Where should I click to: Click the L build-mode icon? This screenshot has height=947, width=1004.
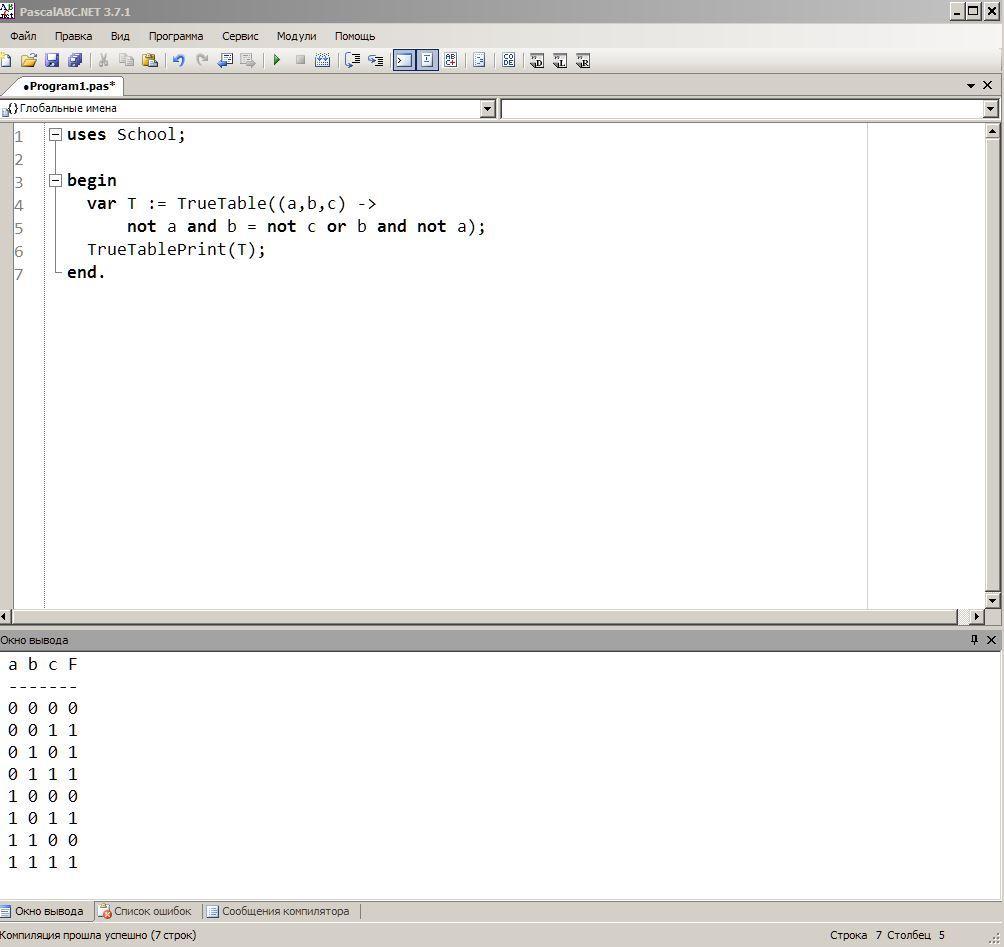560,61
